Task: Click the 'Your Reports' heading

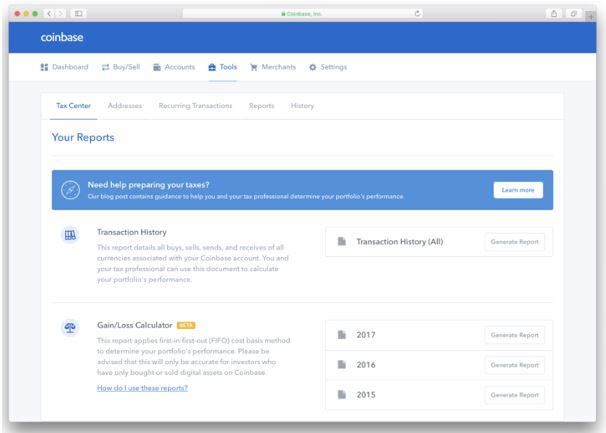Action: 83,137
